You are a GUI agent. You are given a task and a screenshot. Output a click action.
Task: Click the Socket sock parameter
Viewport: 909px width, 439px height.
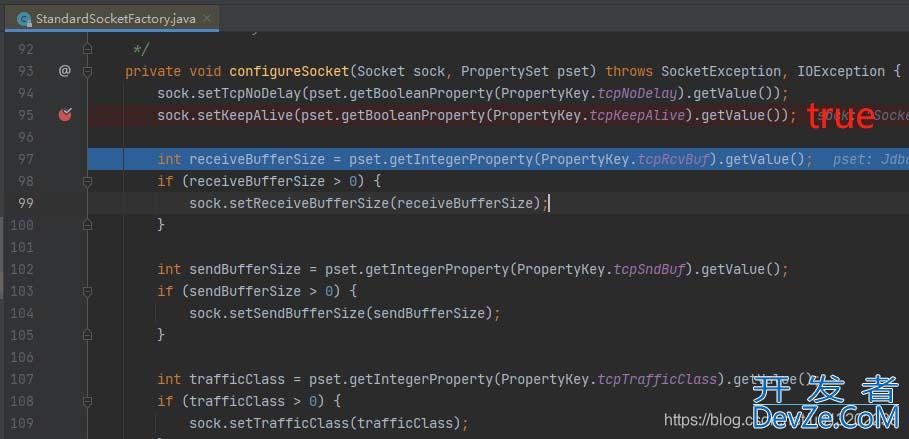point(401,71)
